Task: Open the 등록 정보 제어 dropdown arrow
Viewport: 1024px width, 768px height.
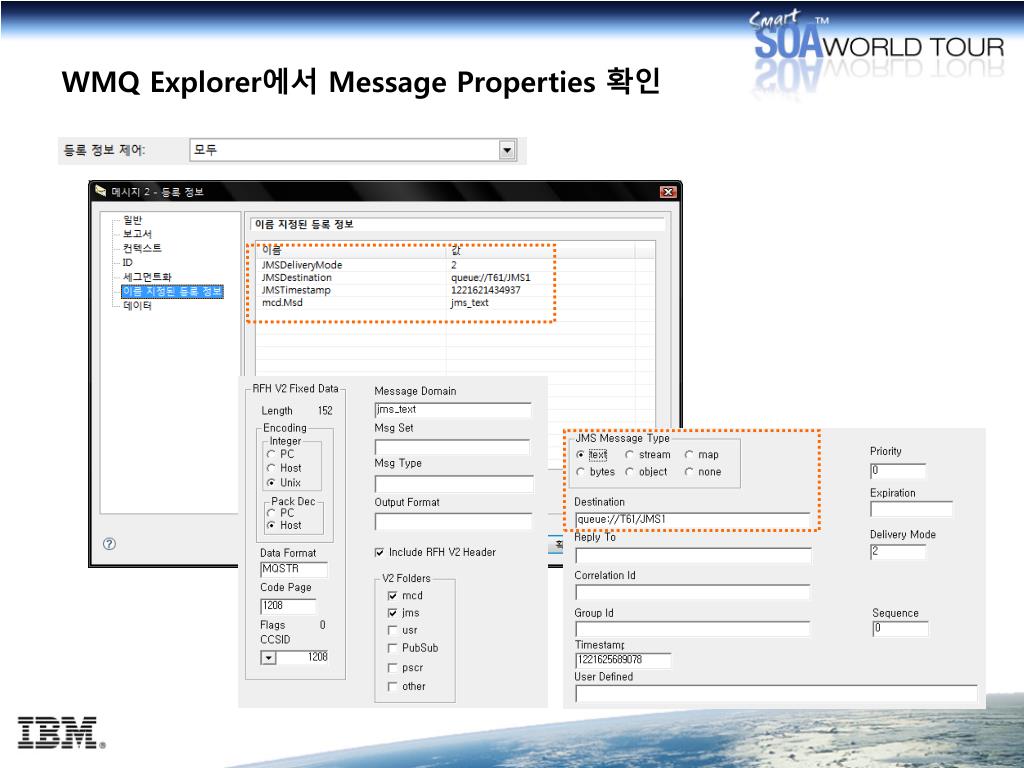Action: click(507, 150)
